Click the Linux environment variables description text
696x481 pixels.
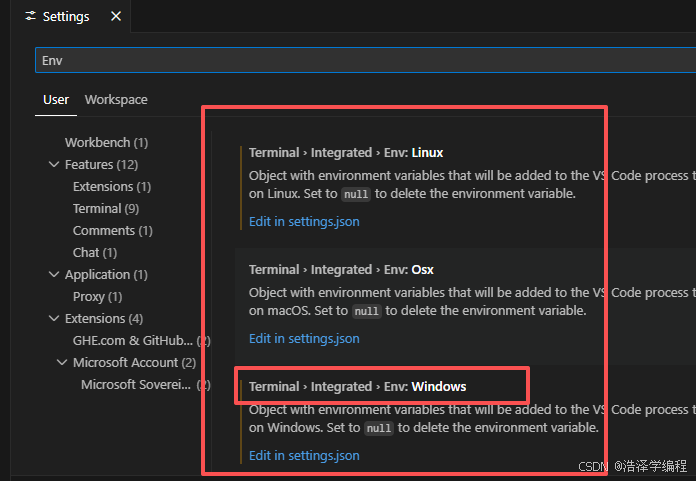(472, 185)
